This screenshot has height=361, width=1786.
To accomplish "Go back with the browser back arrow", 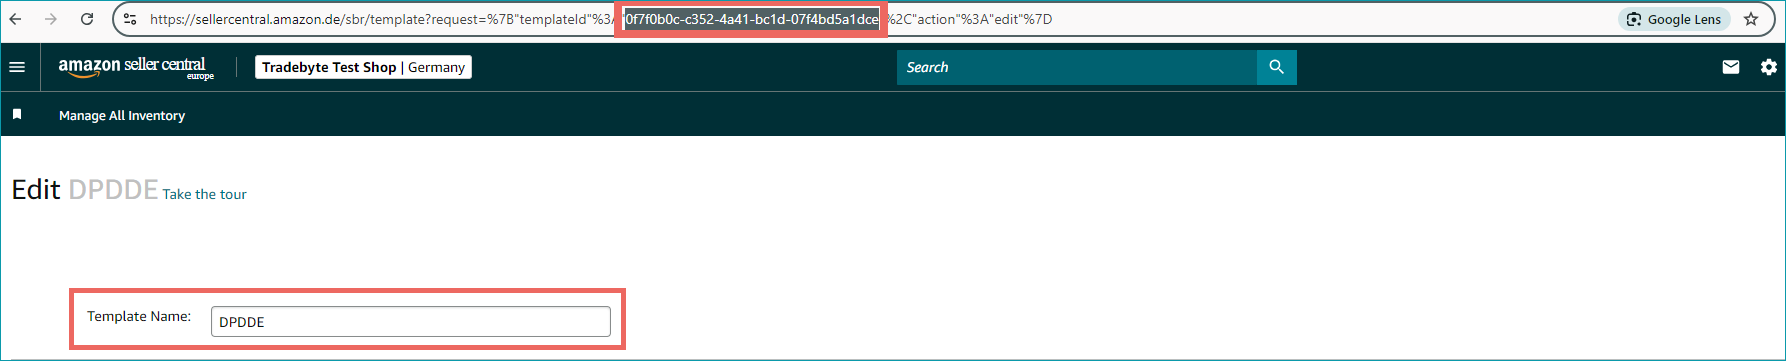I will click(x=16, y=19).
